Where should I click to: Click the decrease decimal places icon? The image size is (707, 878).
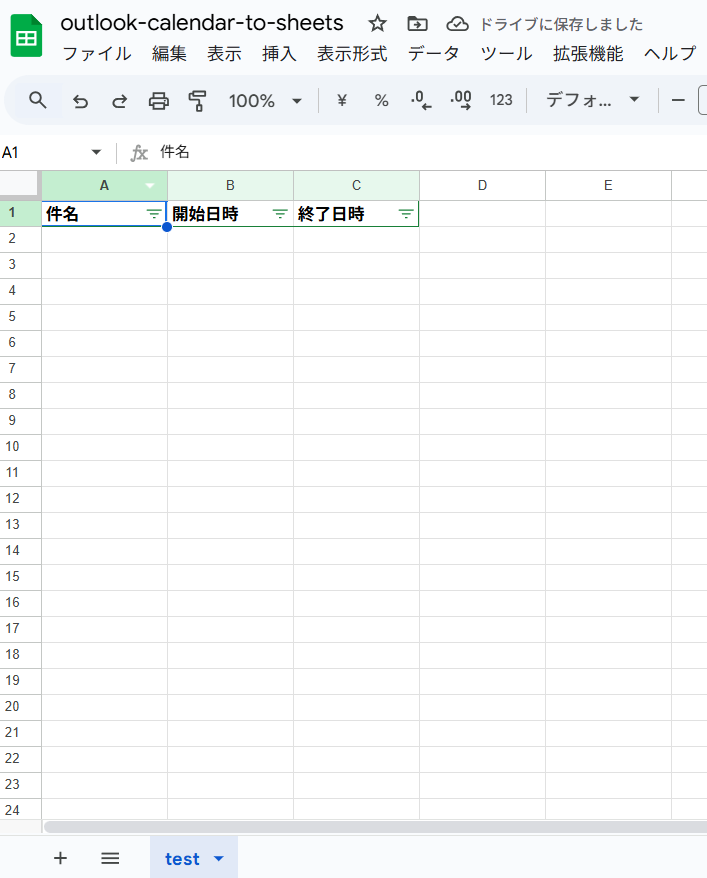click(x=421, y=100)
